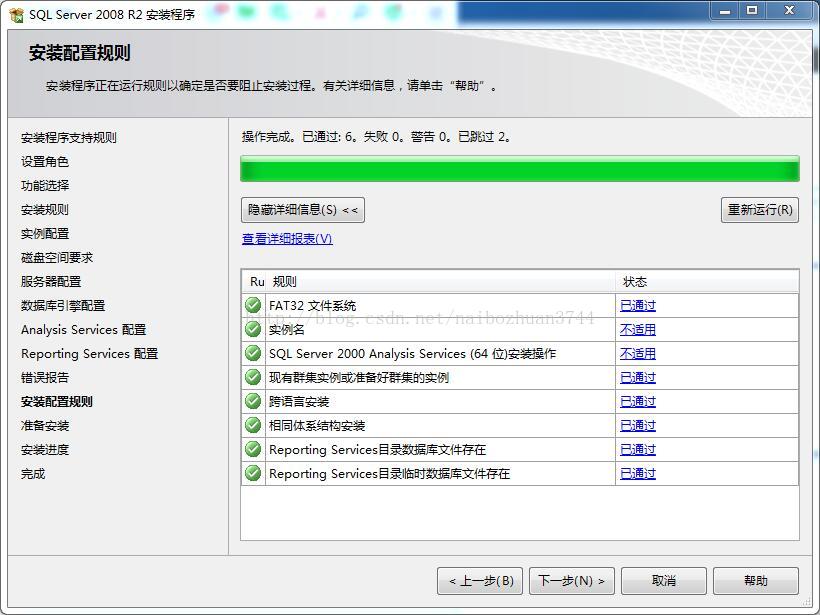
Task: Select 服务器配置 step in sidebar
Action: (x=51, y=282)
